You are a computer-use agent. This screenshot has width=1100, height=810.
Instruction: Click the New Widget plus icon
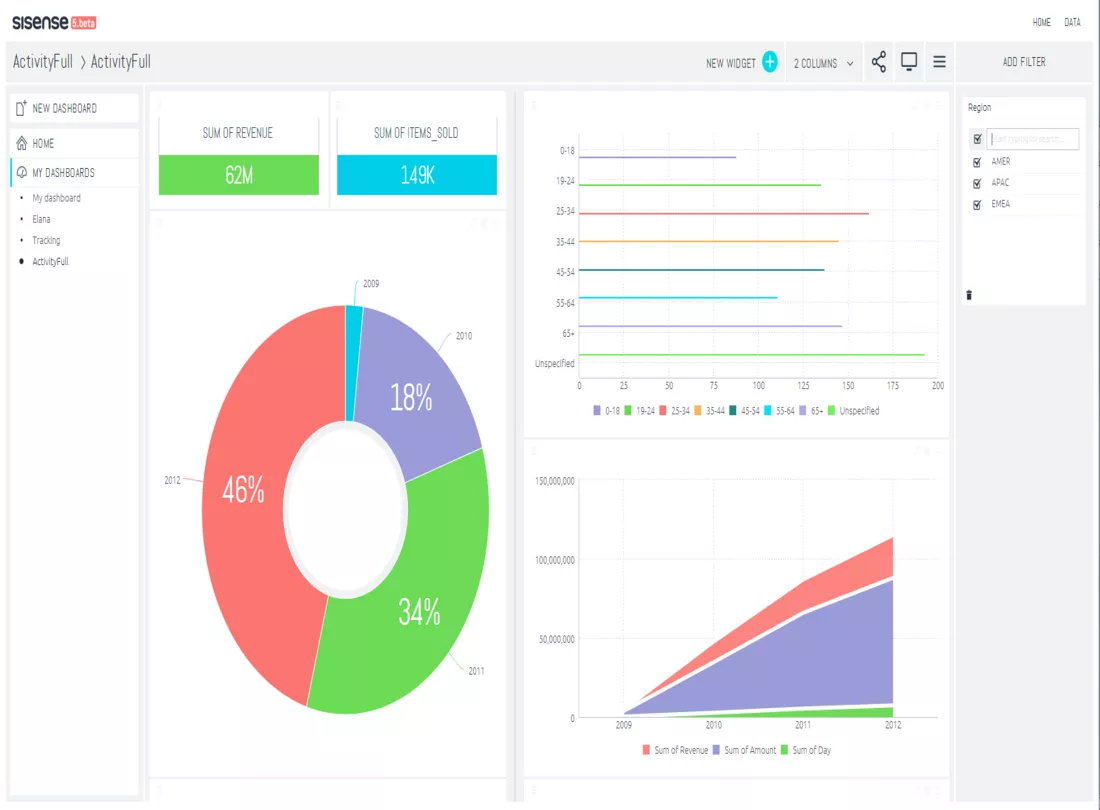(770, 62)
